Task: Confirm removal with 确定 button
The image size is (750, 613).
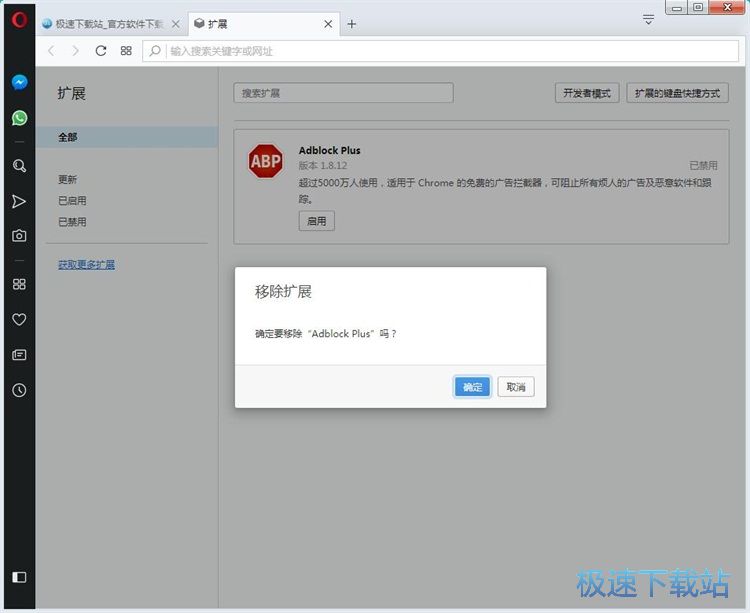Action: point(472,387)
